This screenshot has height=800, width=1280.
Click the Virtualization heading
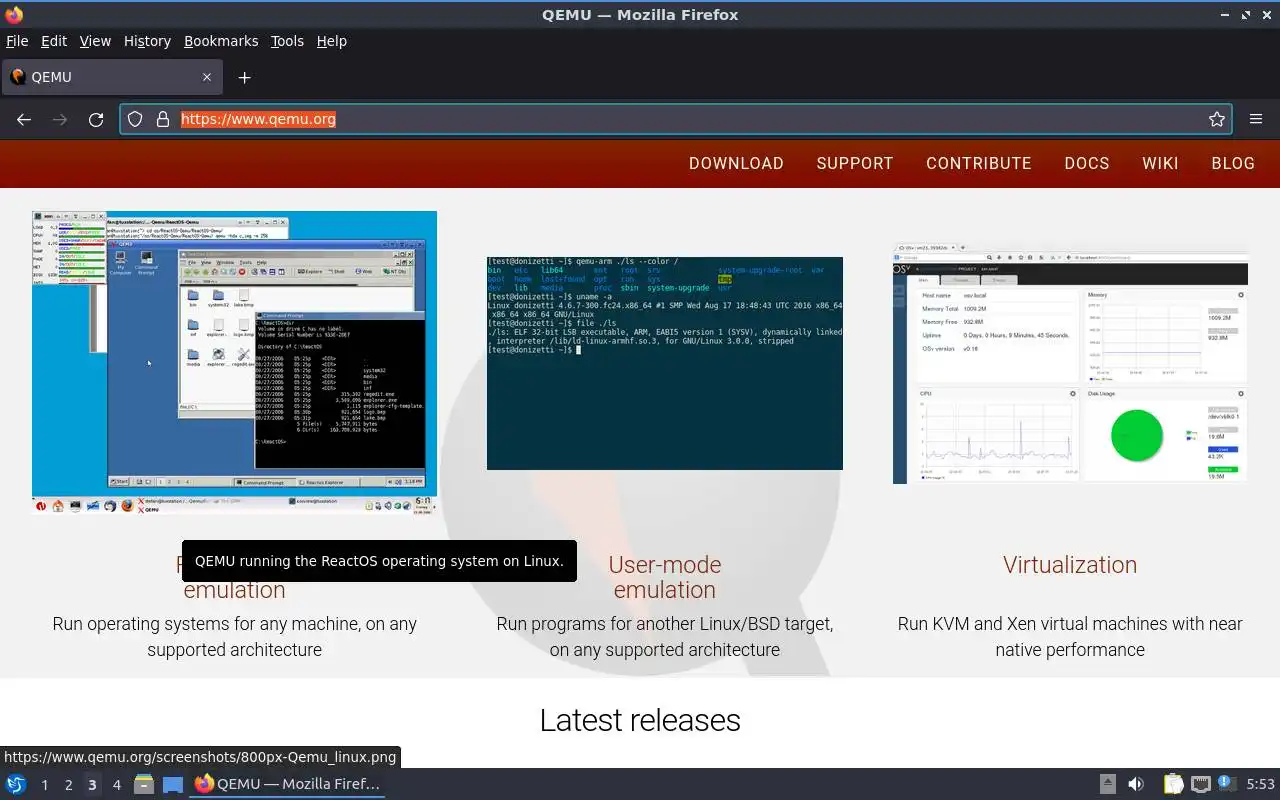click(x=1070, y=564)
